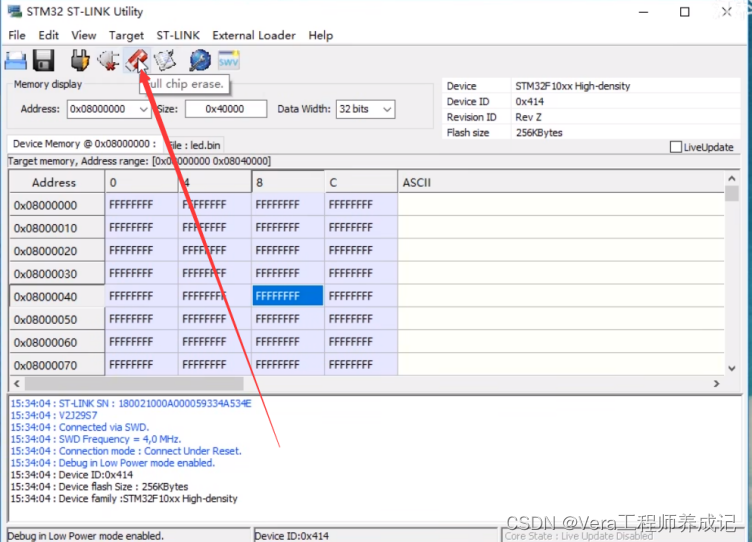Select row address 0x08000050
752x542 pixels.
57,319
